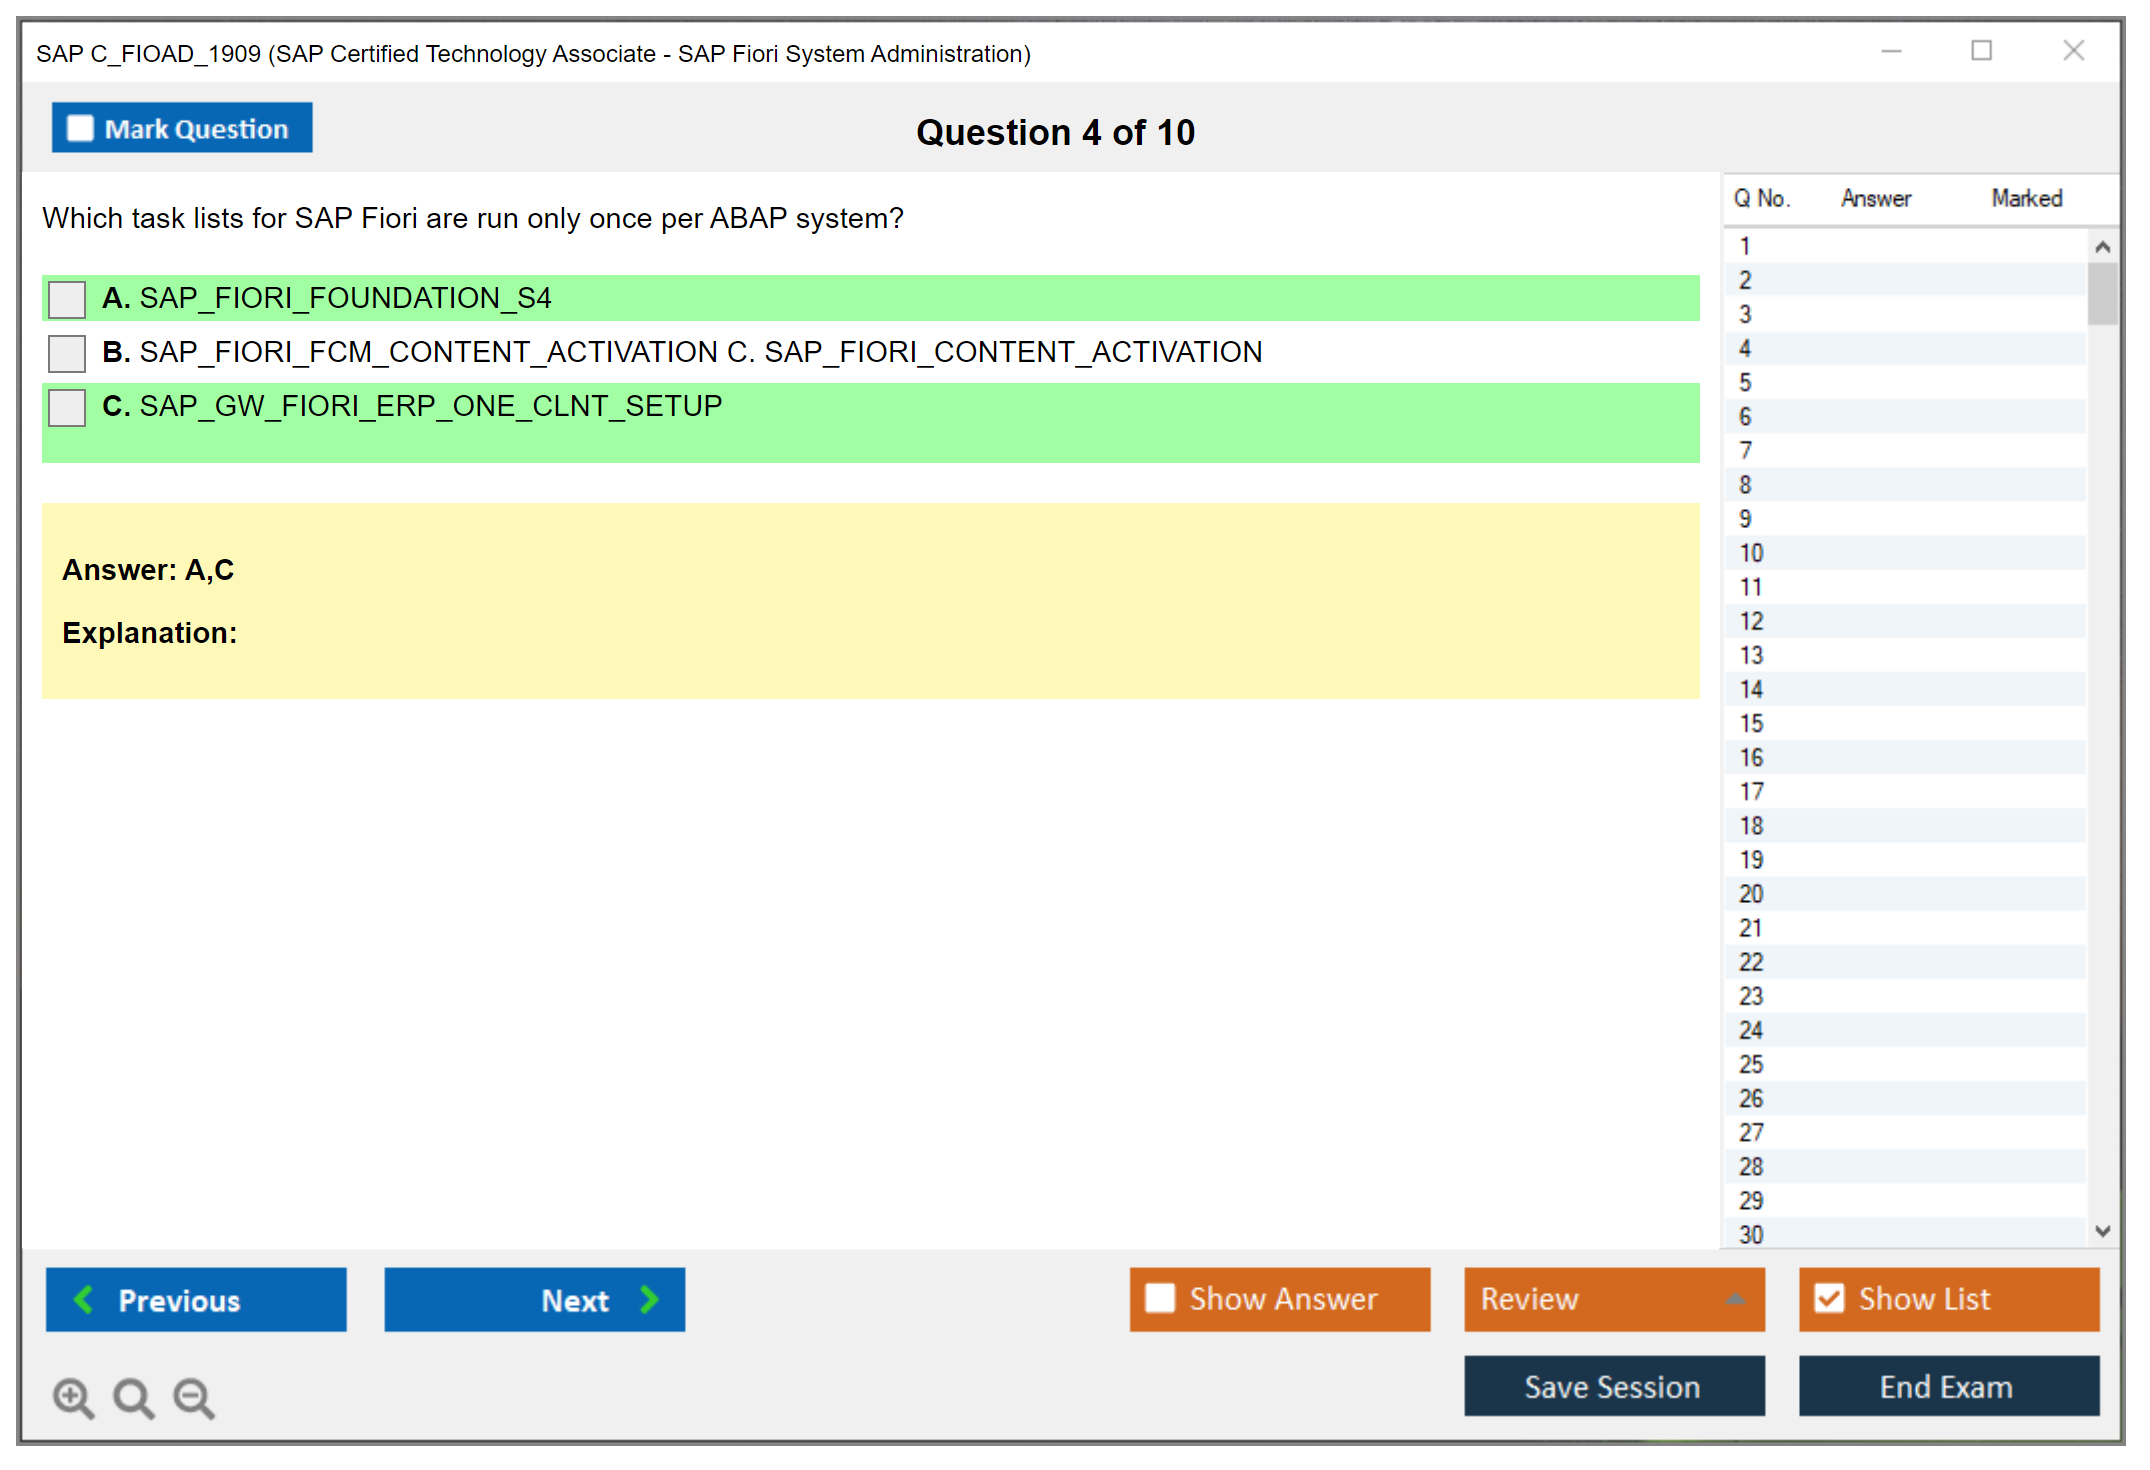Image resolution: width=2150 pixels, height=1470 pixels.
Task: Check option B SAP_FIORI_FCM_CONTENT_ACTIVATION
Action: click(x=67, y=353)
